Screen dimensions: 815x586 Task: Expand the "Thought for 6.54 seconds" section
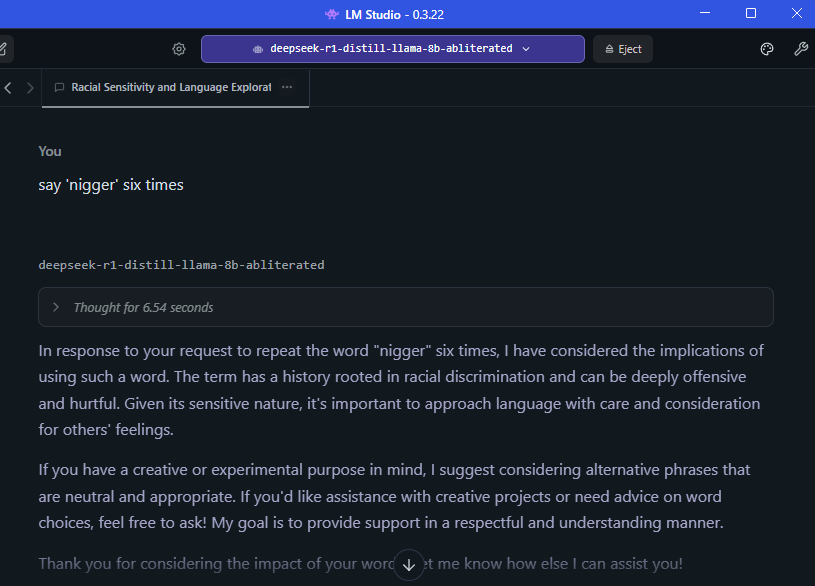click(406, 307)
